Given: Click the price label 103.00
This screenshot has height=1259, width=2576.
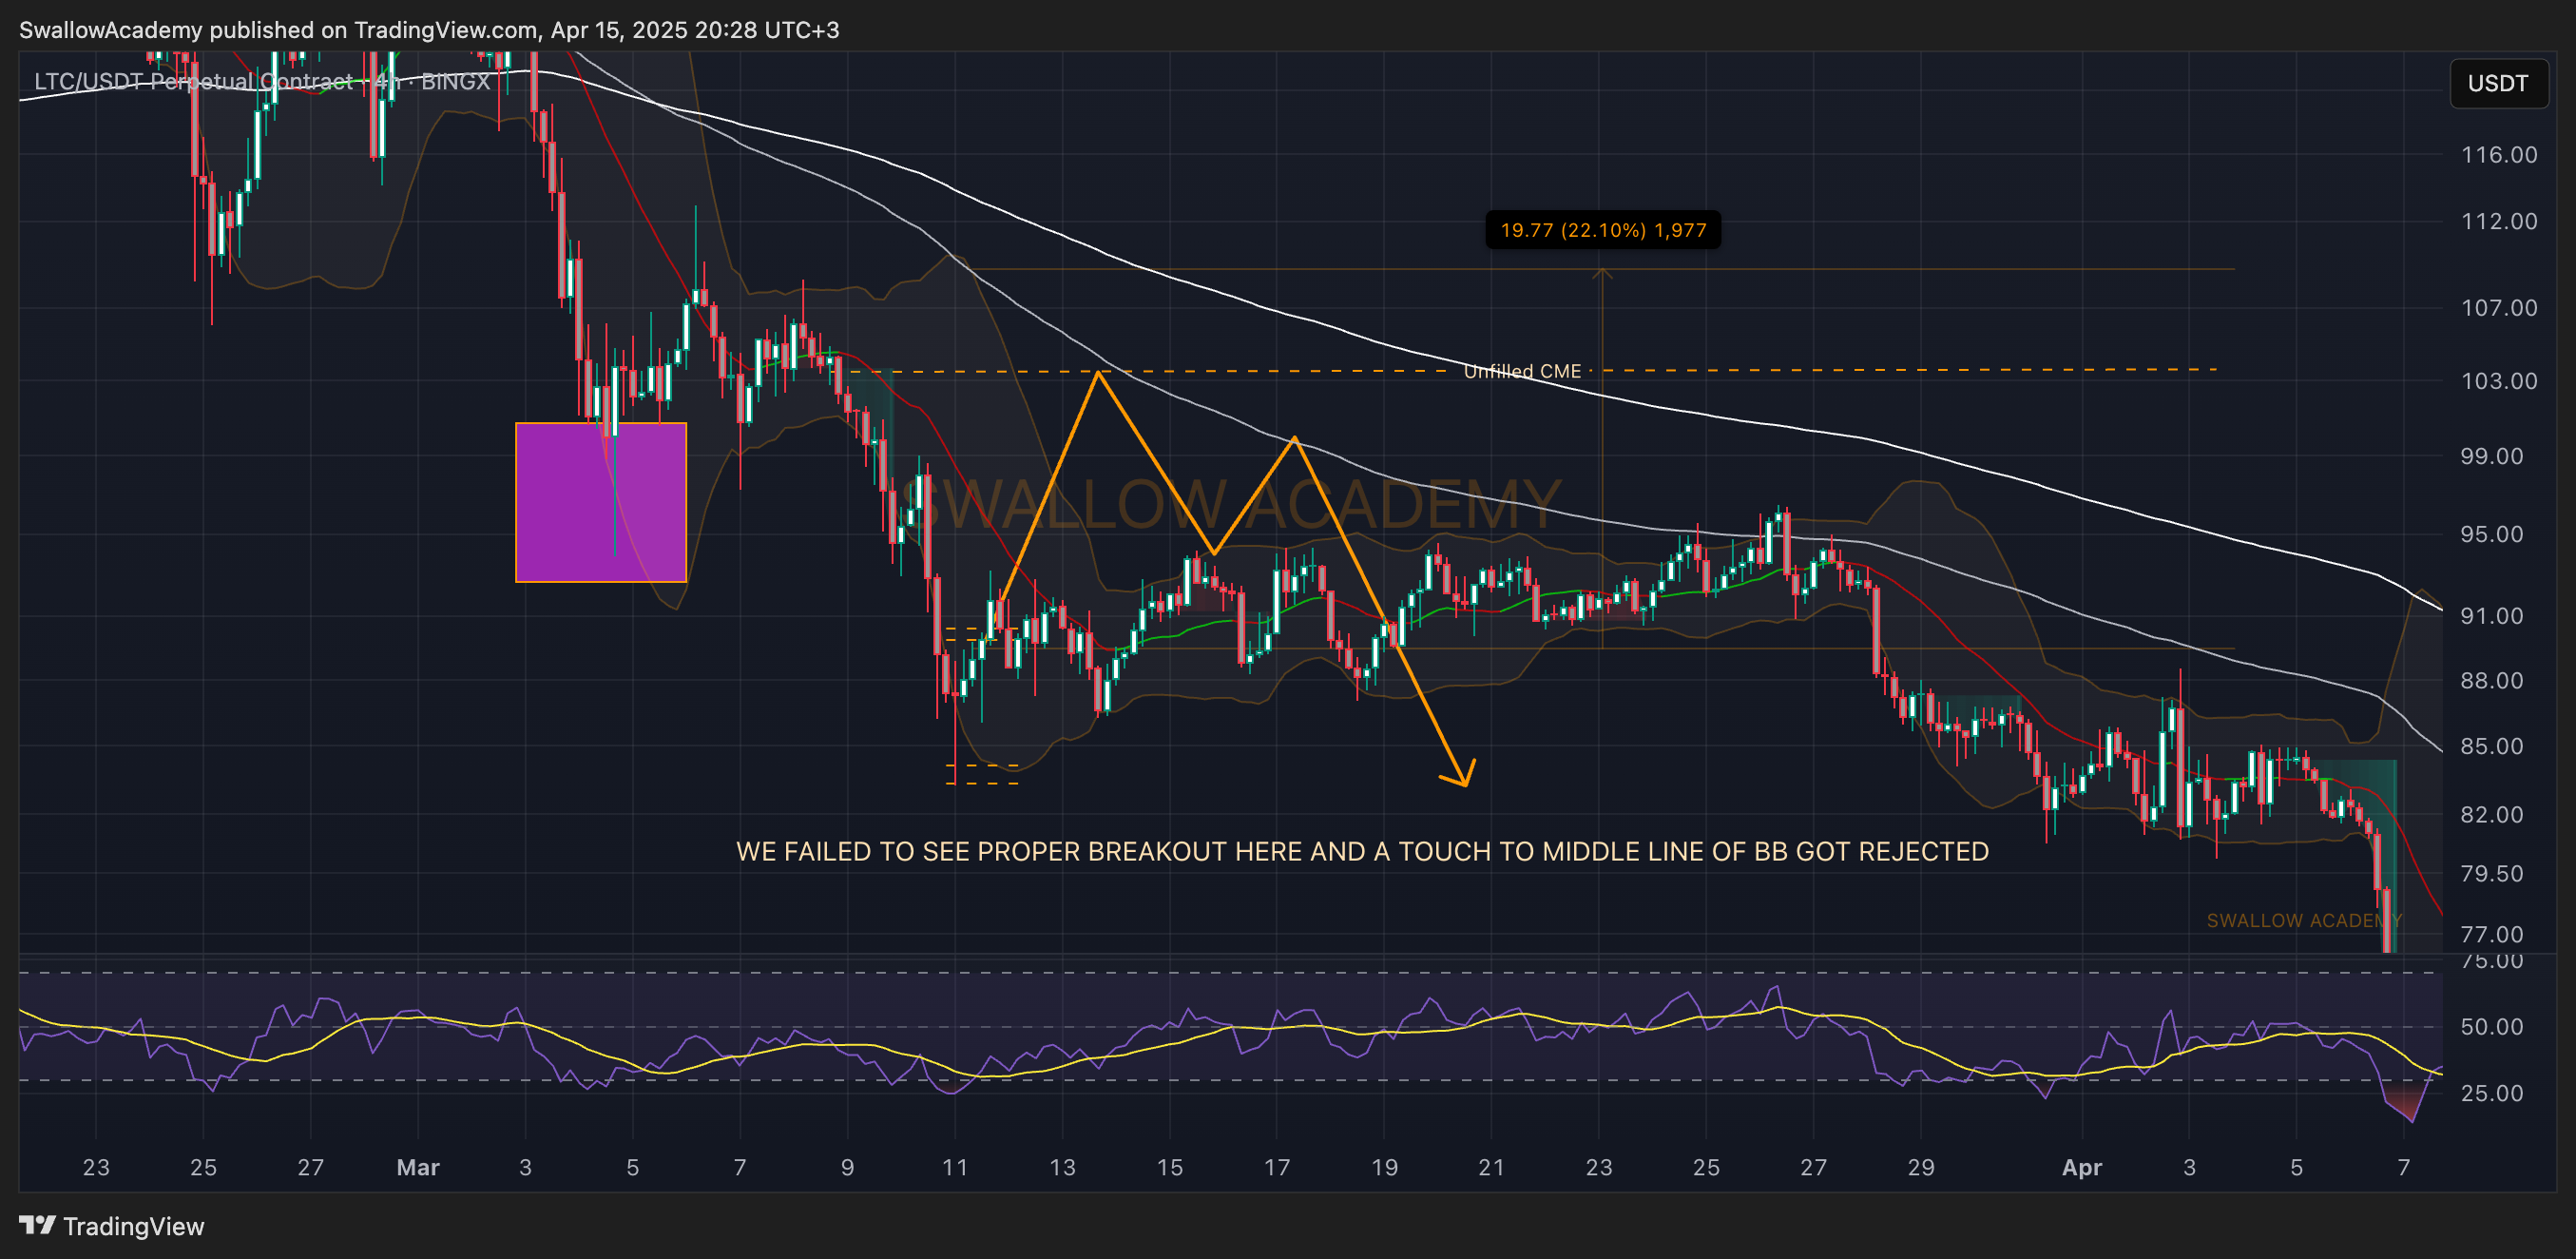Looking at the screenshot, I should click(x=2499, y=381).
